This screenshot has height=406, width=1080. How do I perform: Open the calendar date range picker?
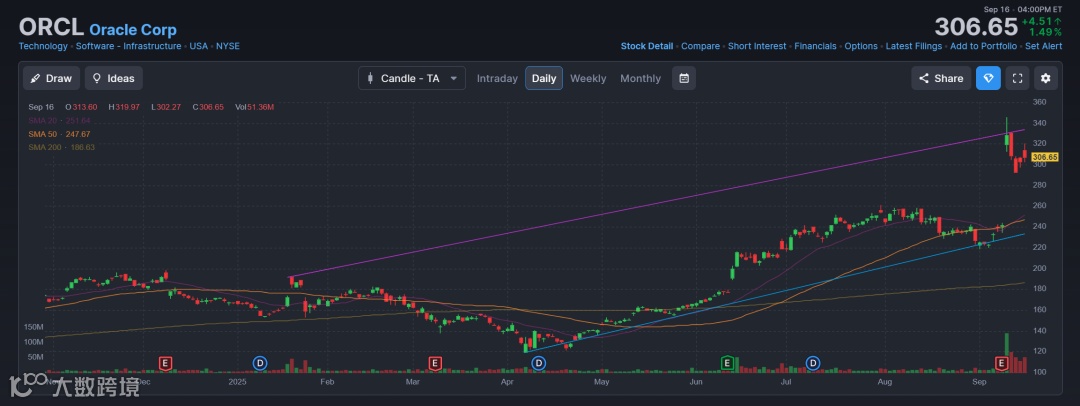pos(684,78)
